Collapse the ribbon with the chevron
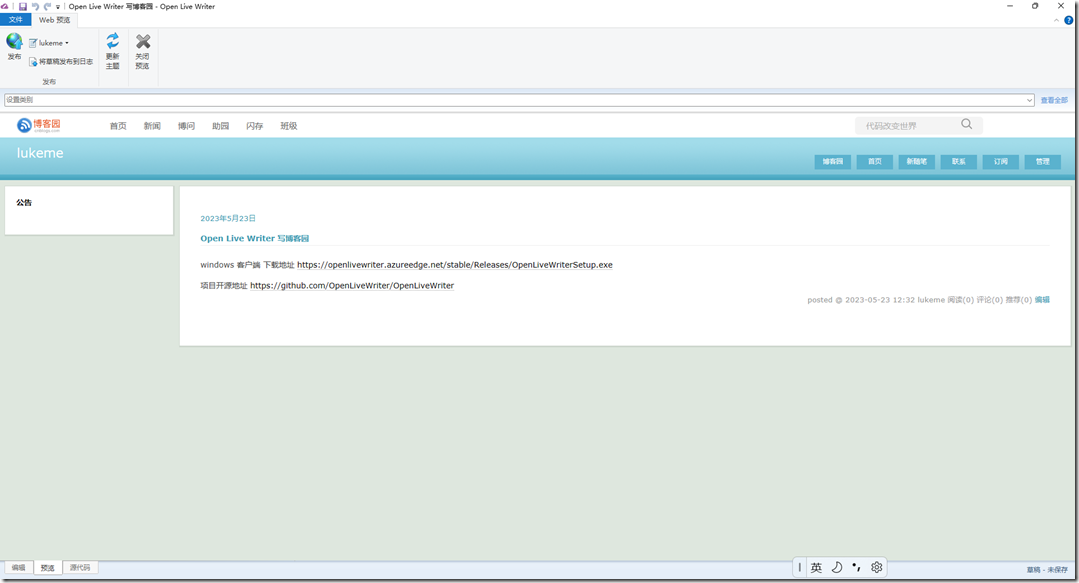 (1056, 21)
